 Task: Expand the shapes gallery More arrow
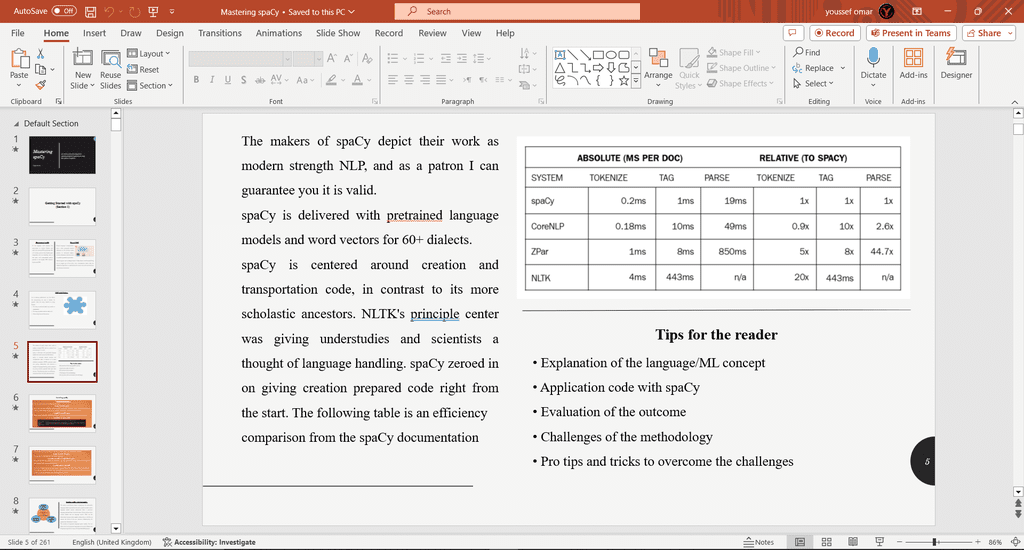point(635,81)
